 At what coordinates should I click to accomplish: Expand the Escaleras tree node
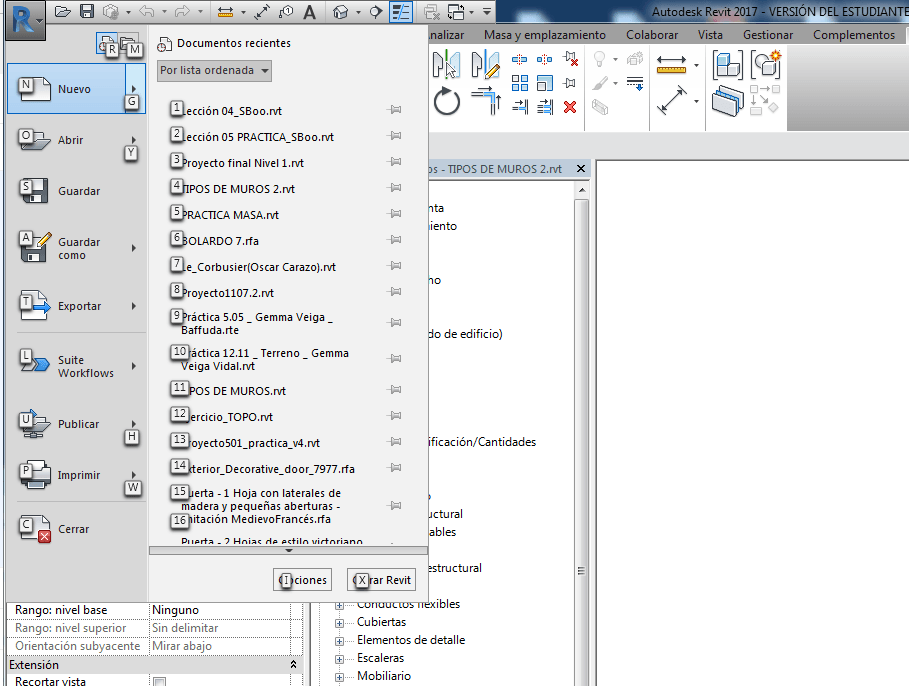pos(340,659)
